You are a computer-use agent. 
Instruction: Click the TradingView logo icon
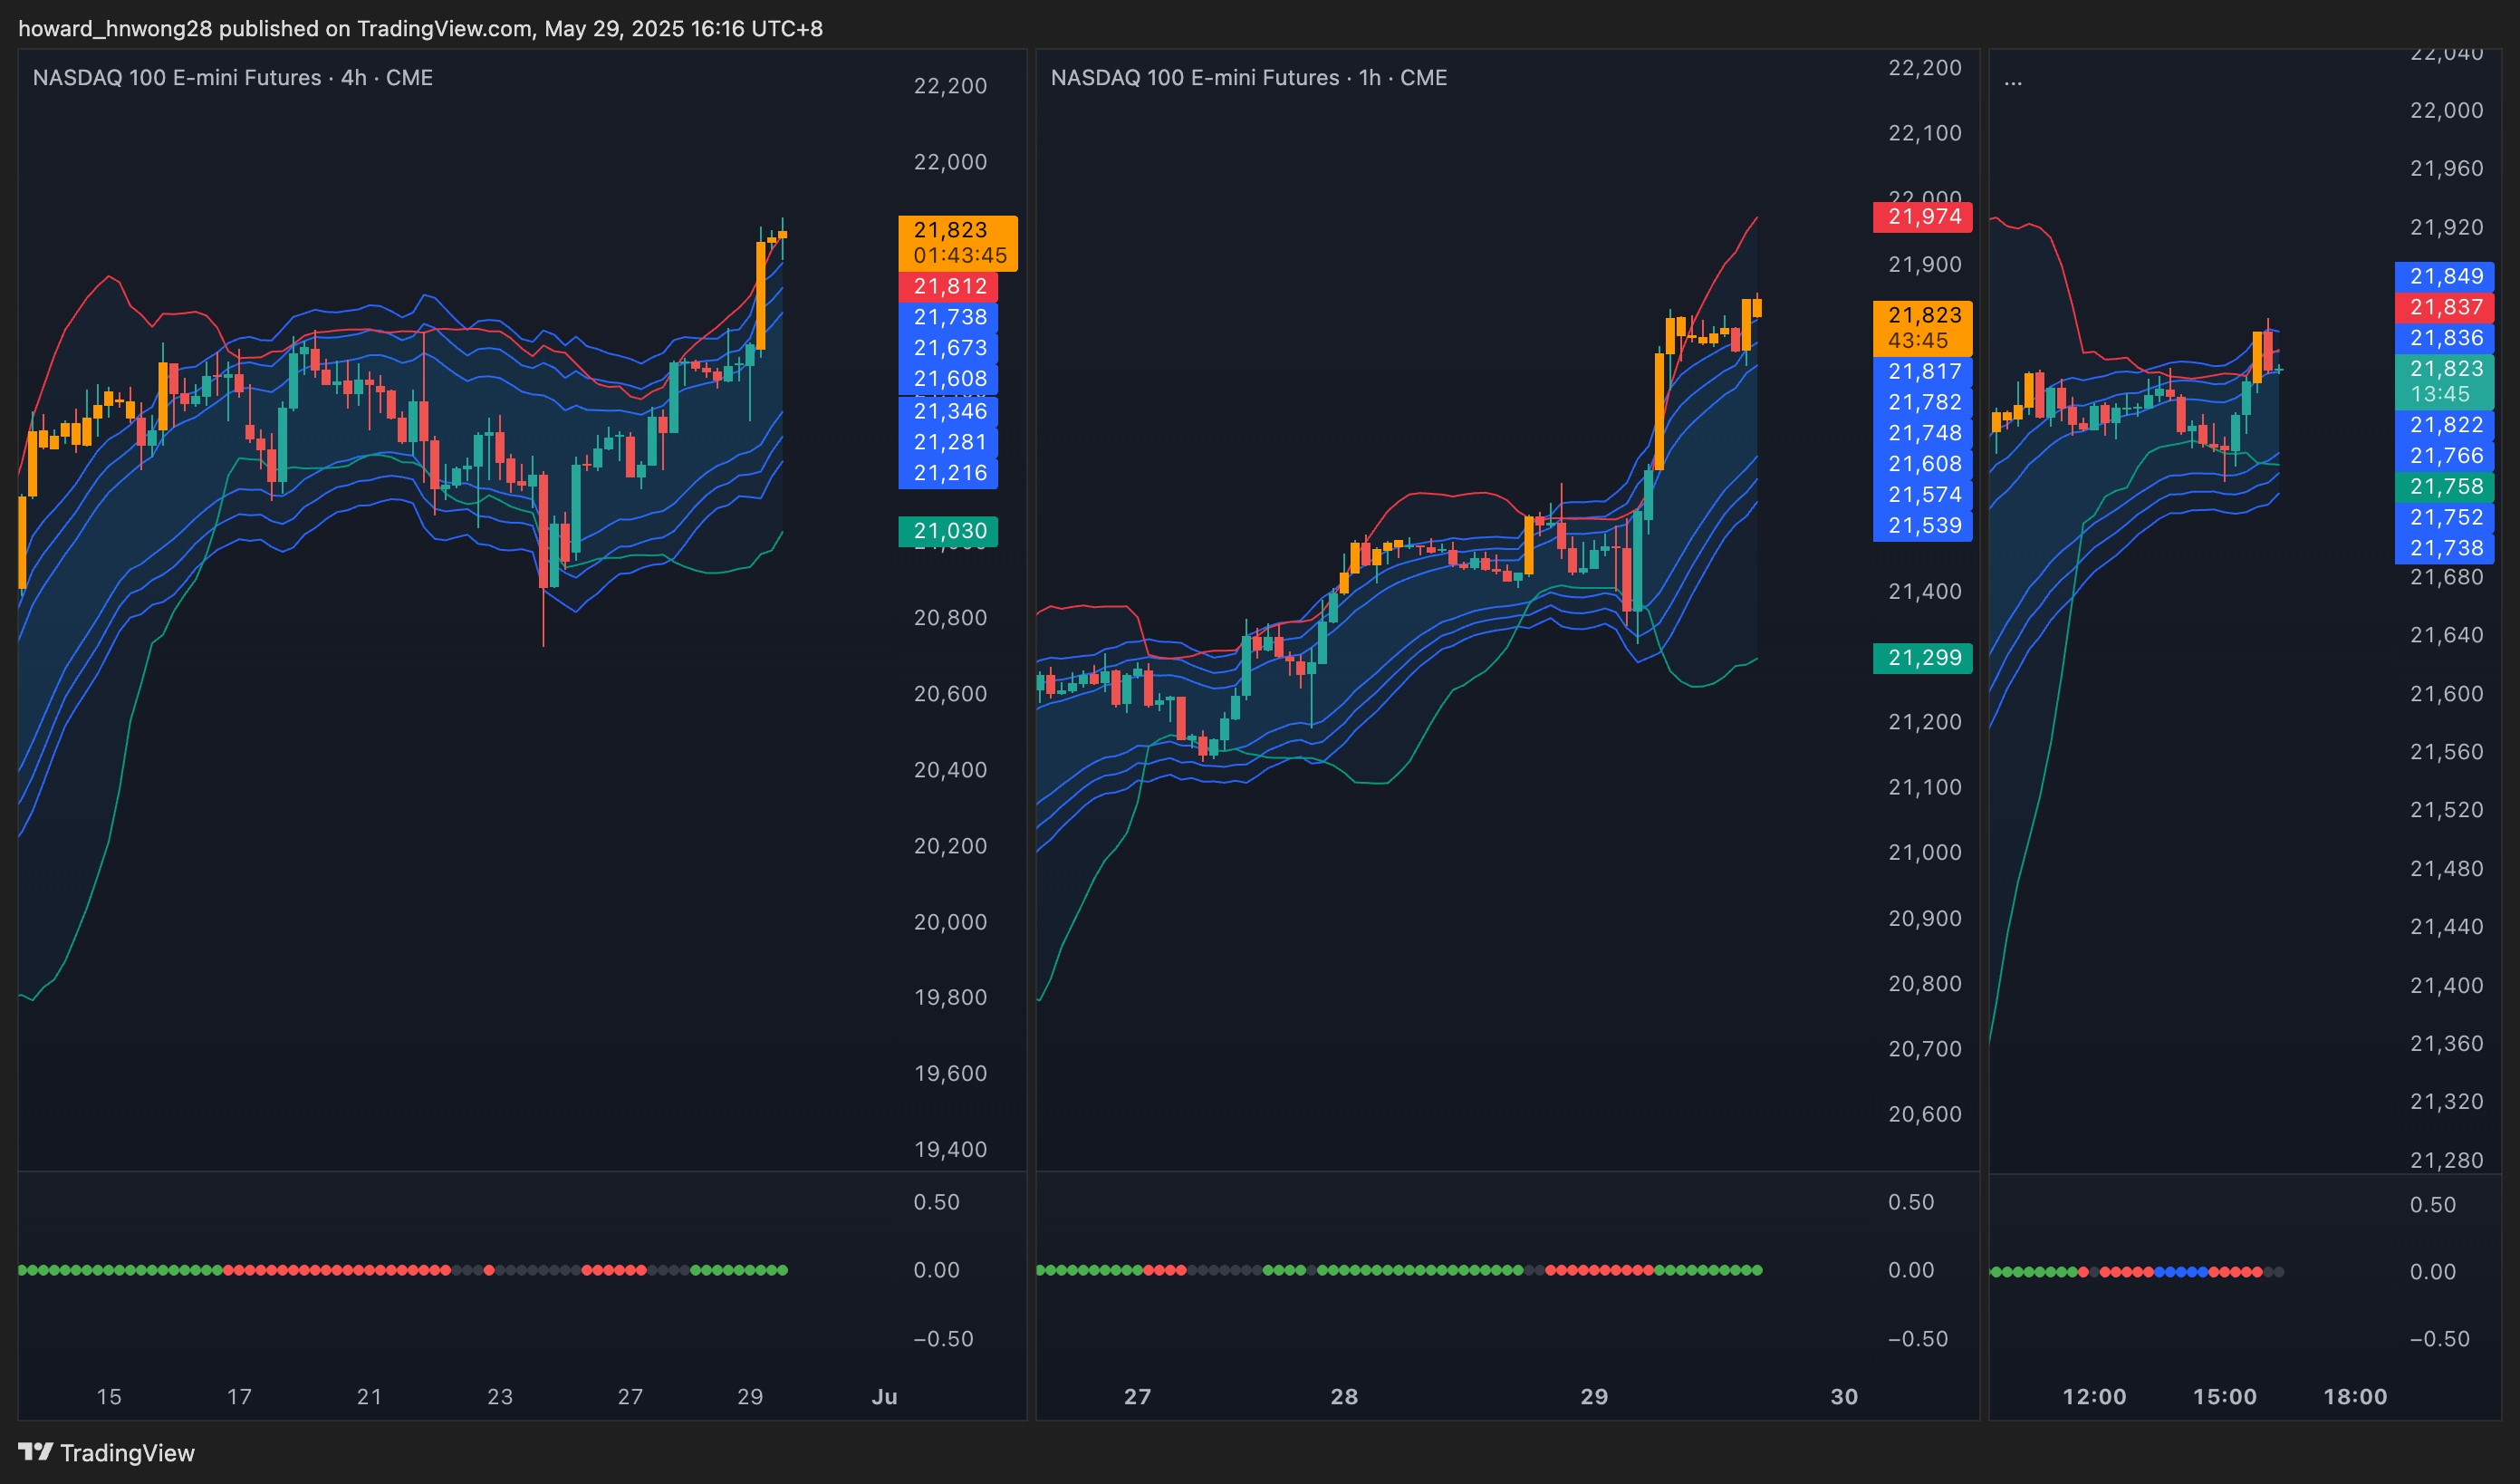click(x=35, y=1451)
